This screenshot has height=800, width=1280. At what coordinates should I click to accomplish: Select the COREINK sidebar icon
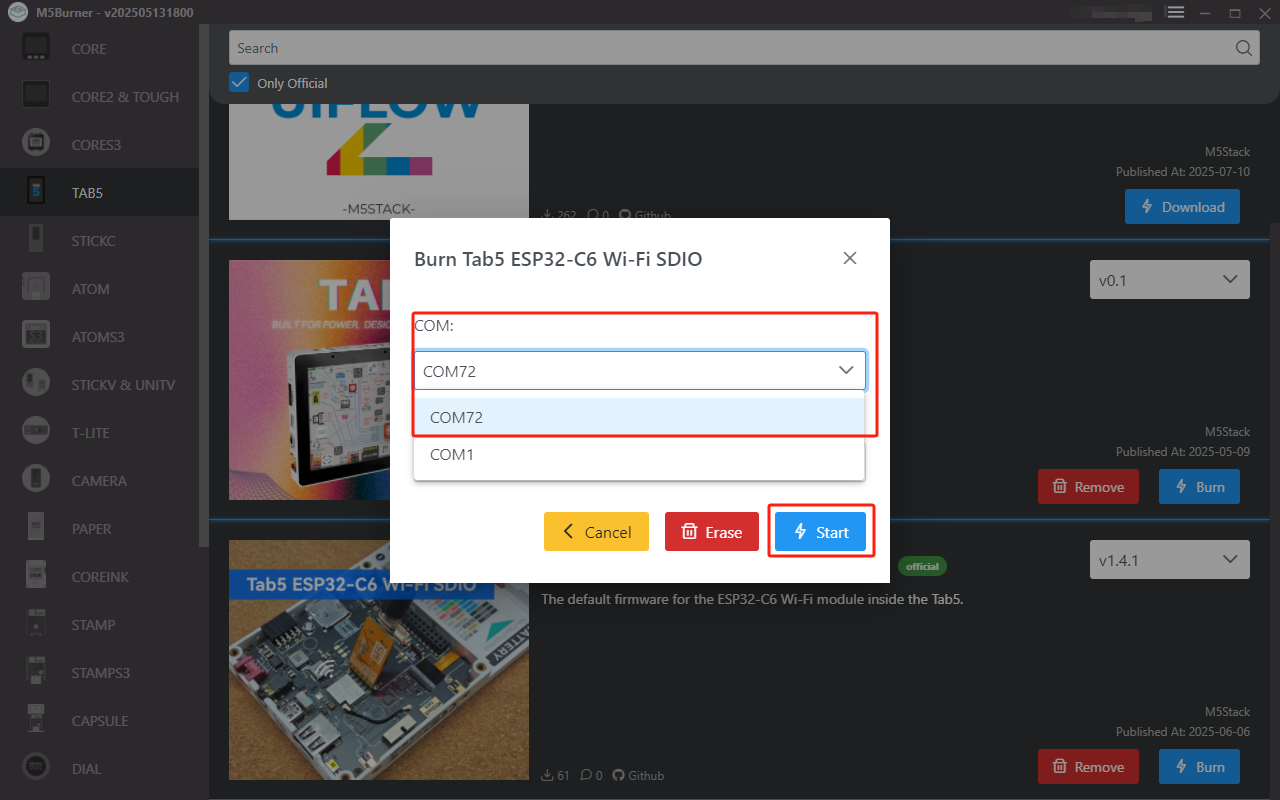click(x=36, y=576)
